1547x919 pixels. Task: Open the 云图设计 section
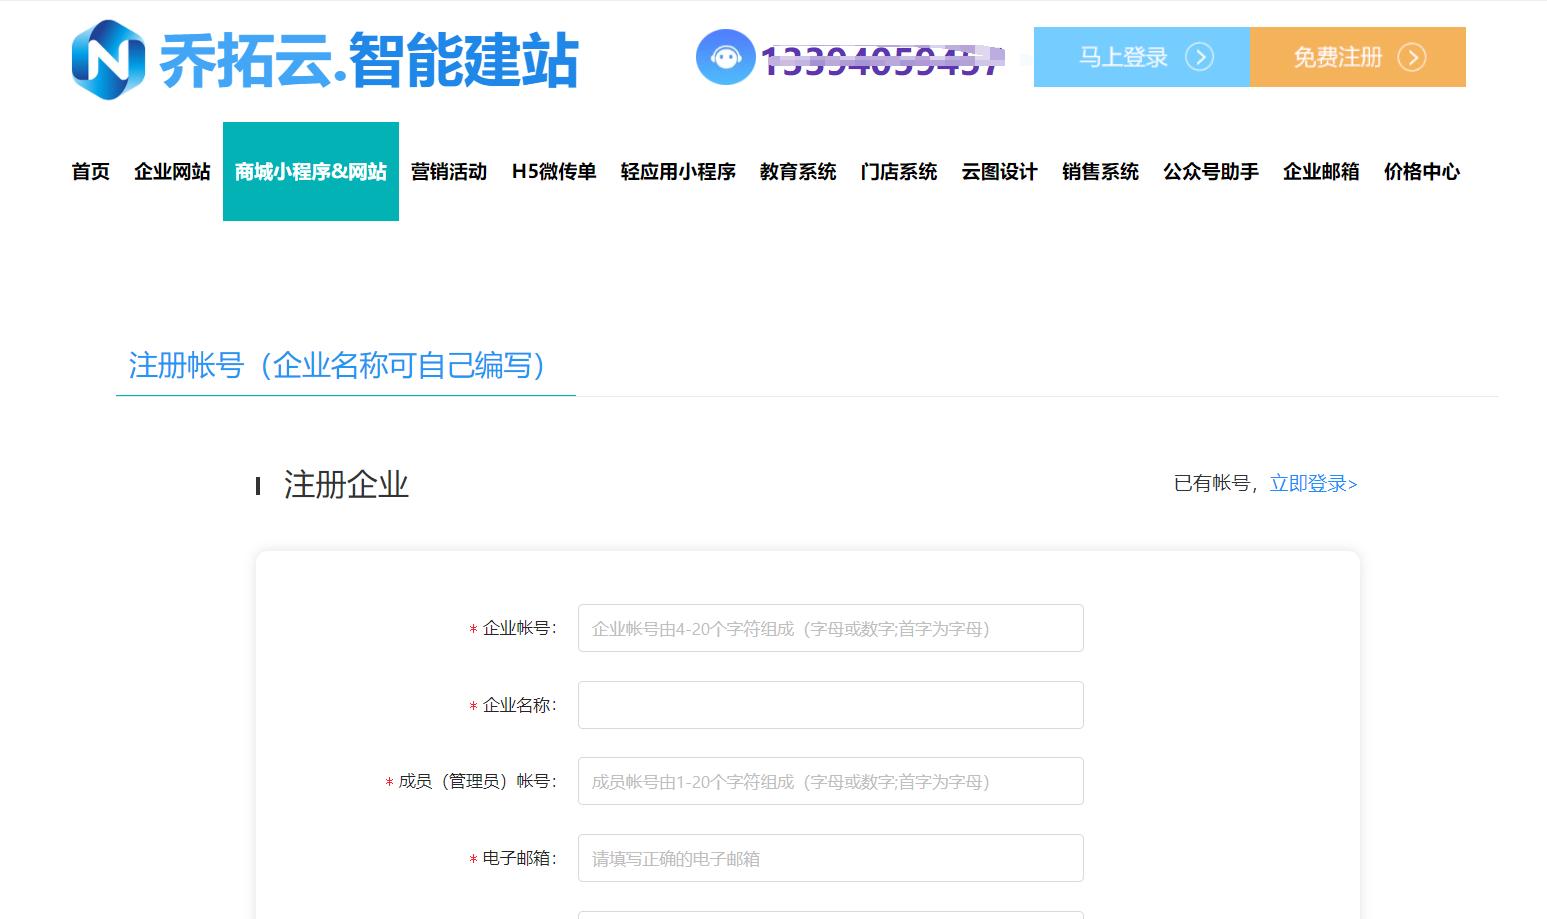click(999, 172)
